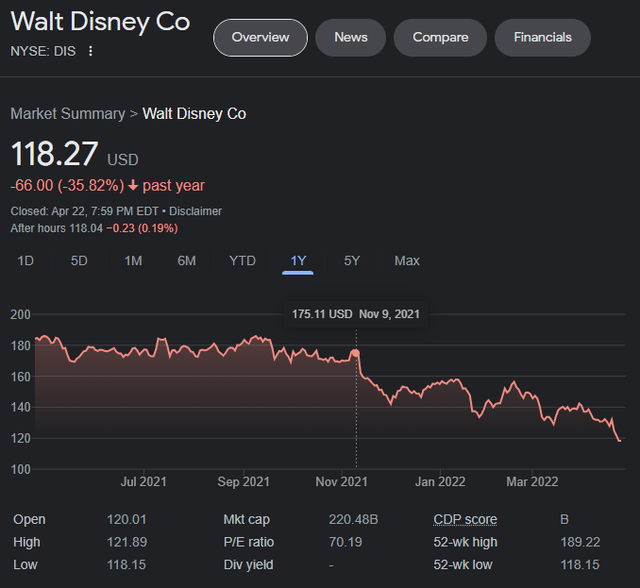Select the Overview tab
Viewport: 640px width, 588px height.
(260, 38)
